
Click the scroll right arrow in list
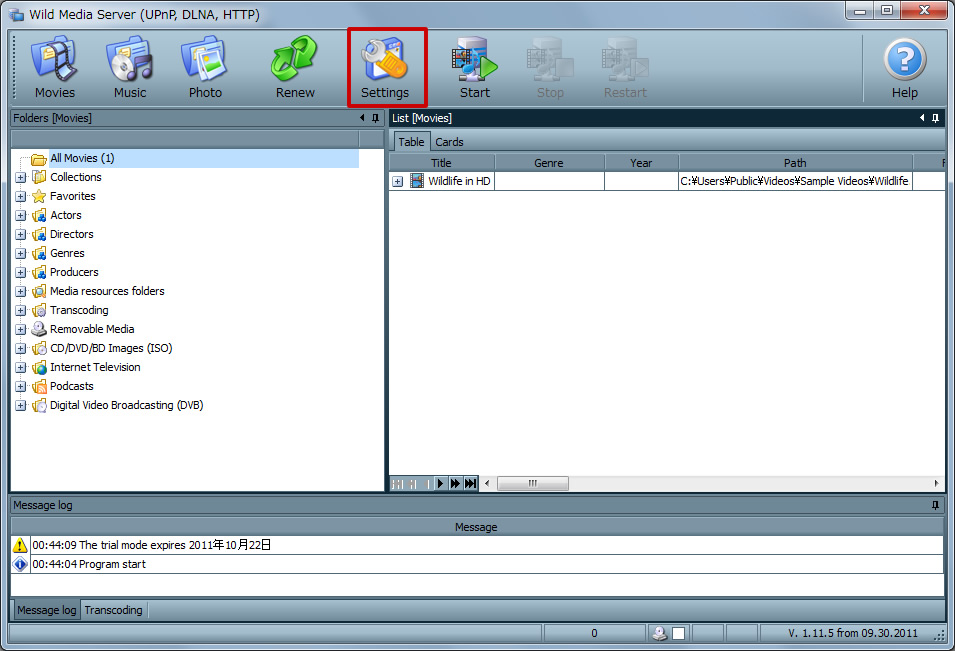936,484
